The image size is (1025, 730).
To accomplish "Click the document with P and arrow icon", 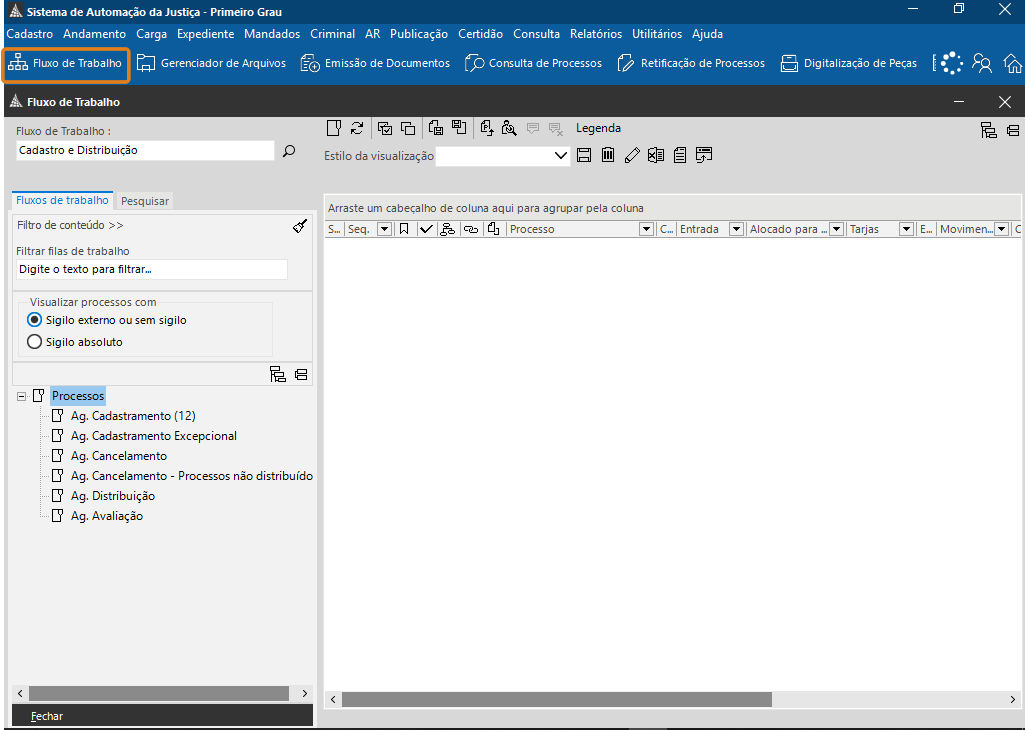I will (486, 128).
